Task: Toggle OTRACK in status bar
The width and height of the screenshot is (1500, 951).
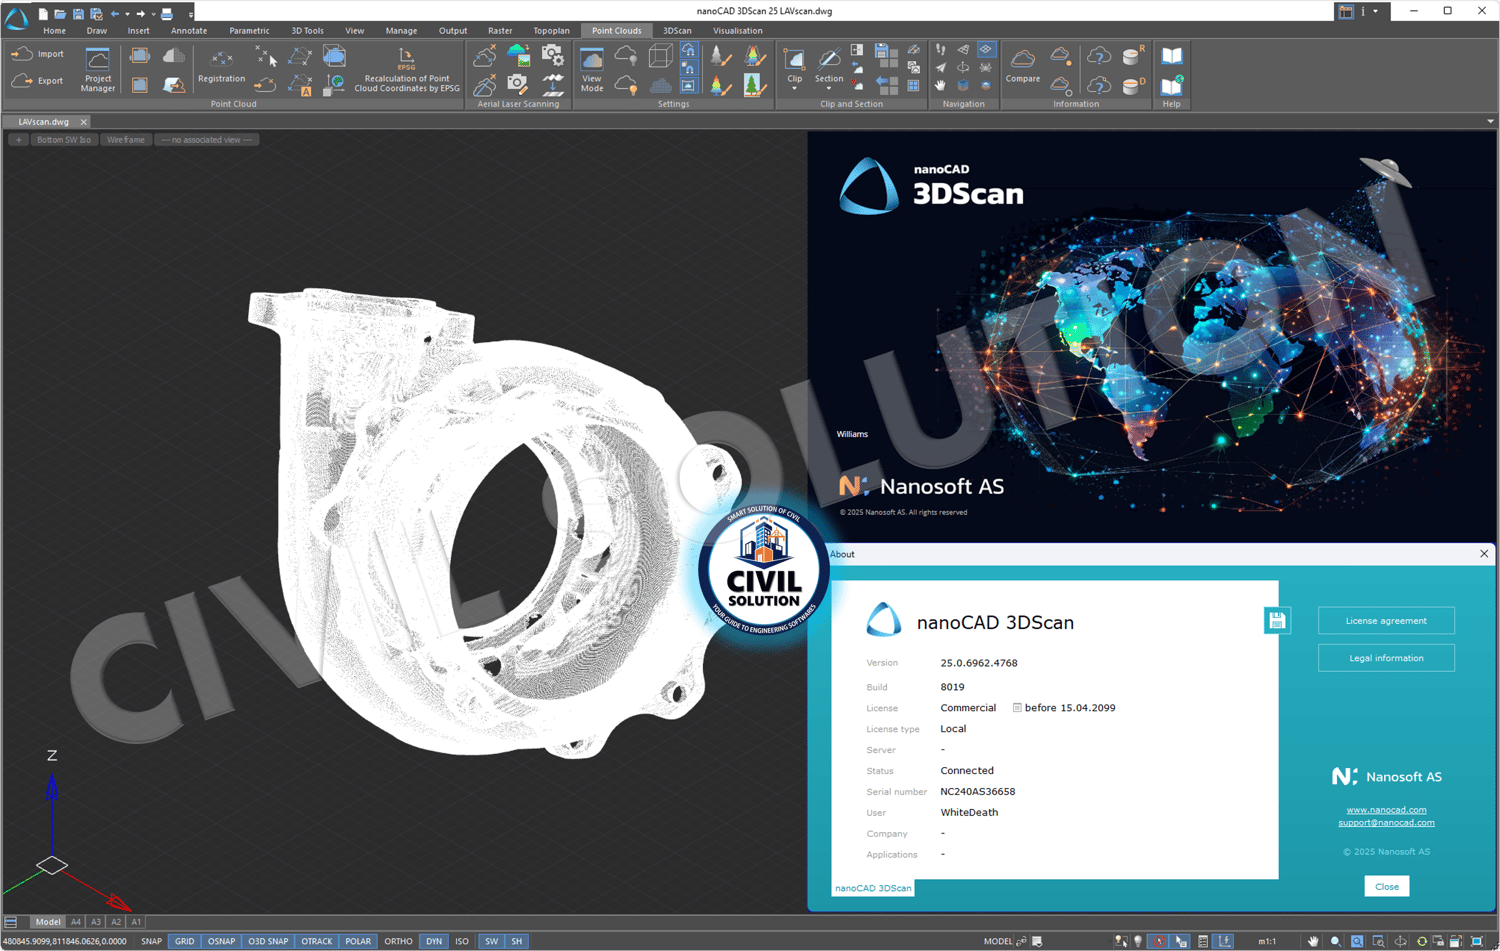Action: [x=317, y=941]
